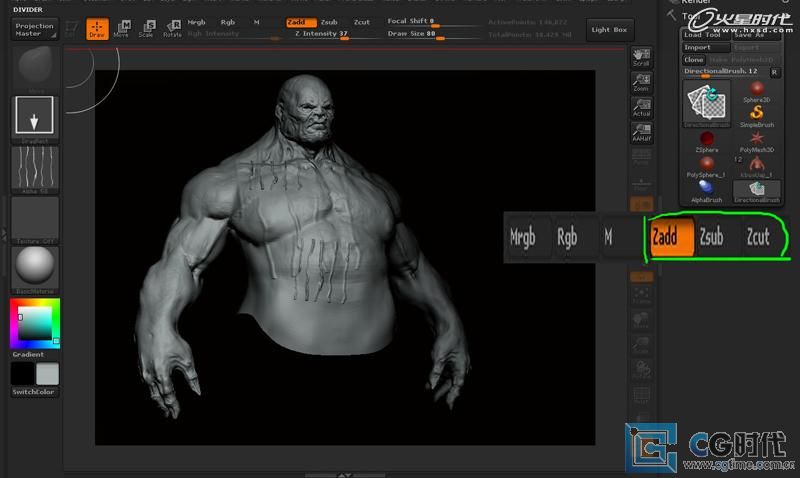
Task: Click the dimmed Edit icon beside Draw
Action: (x=72, y=29)
